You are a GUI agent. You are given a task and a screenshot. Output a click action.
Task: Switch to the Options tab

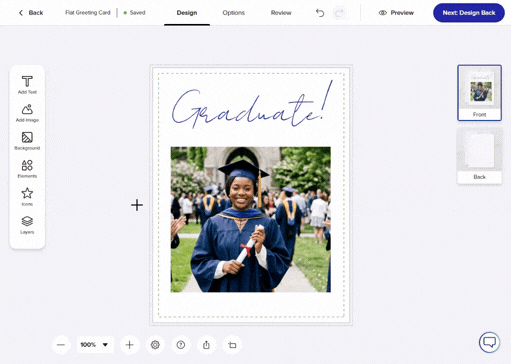pos(233,13)
